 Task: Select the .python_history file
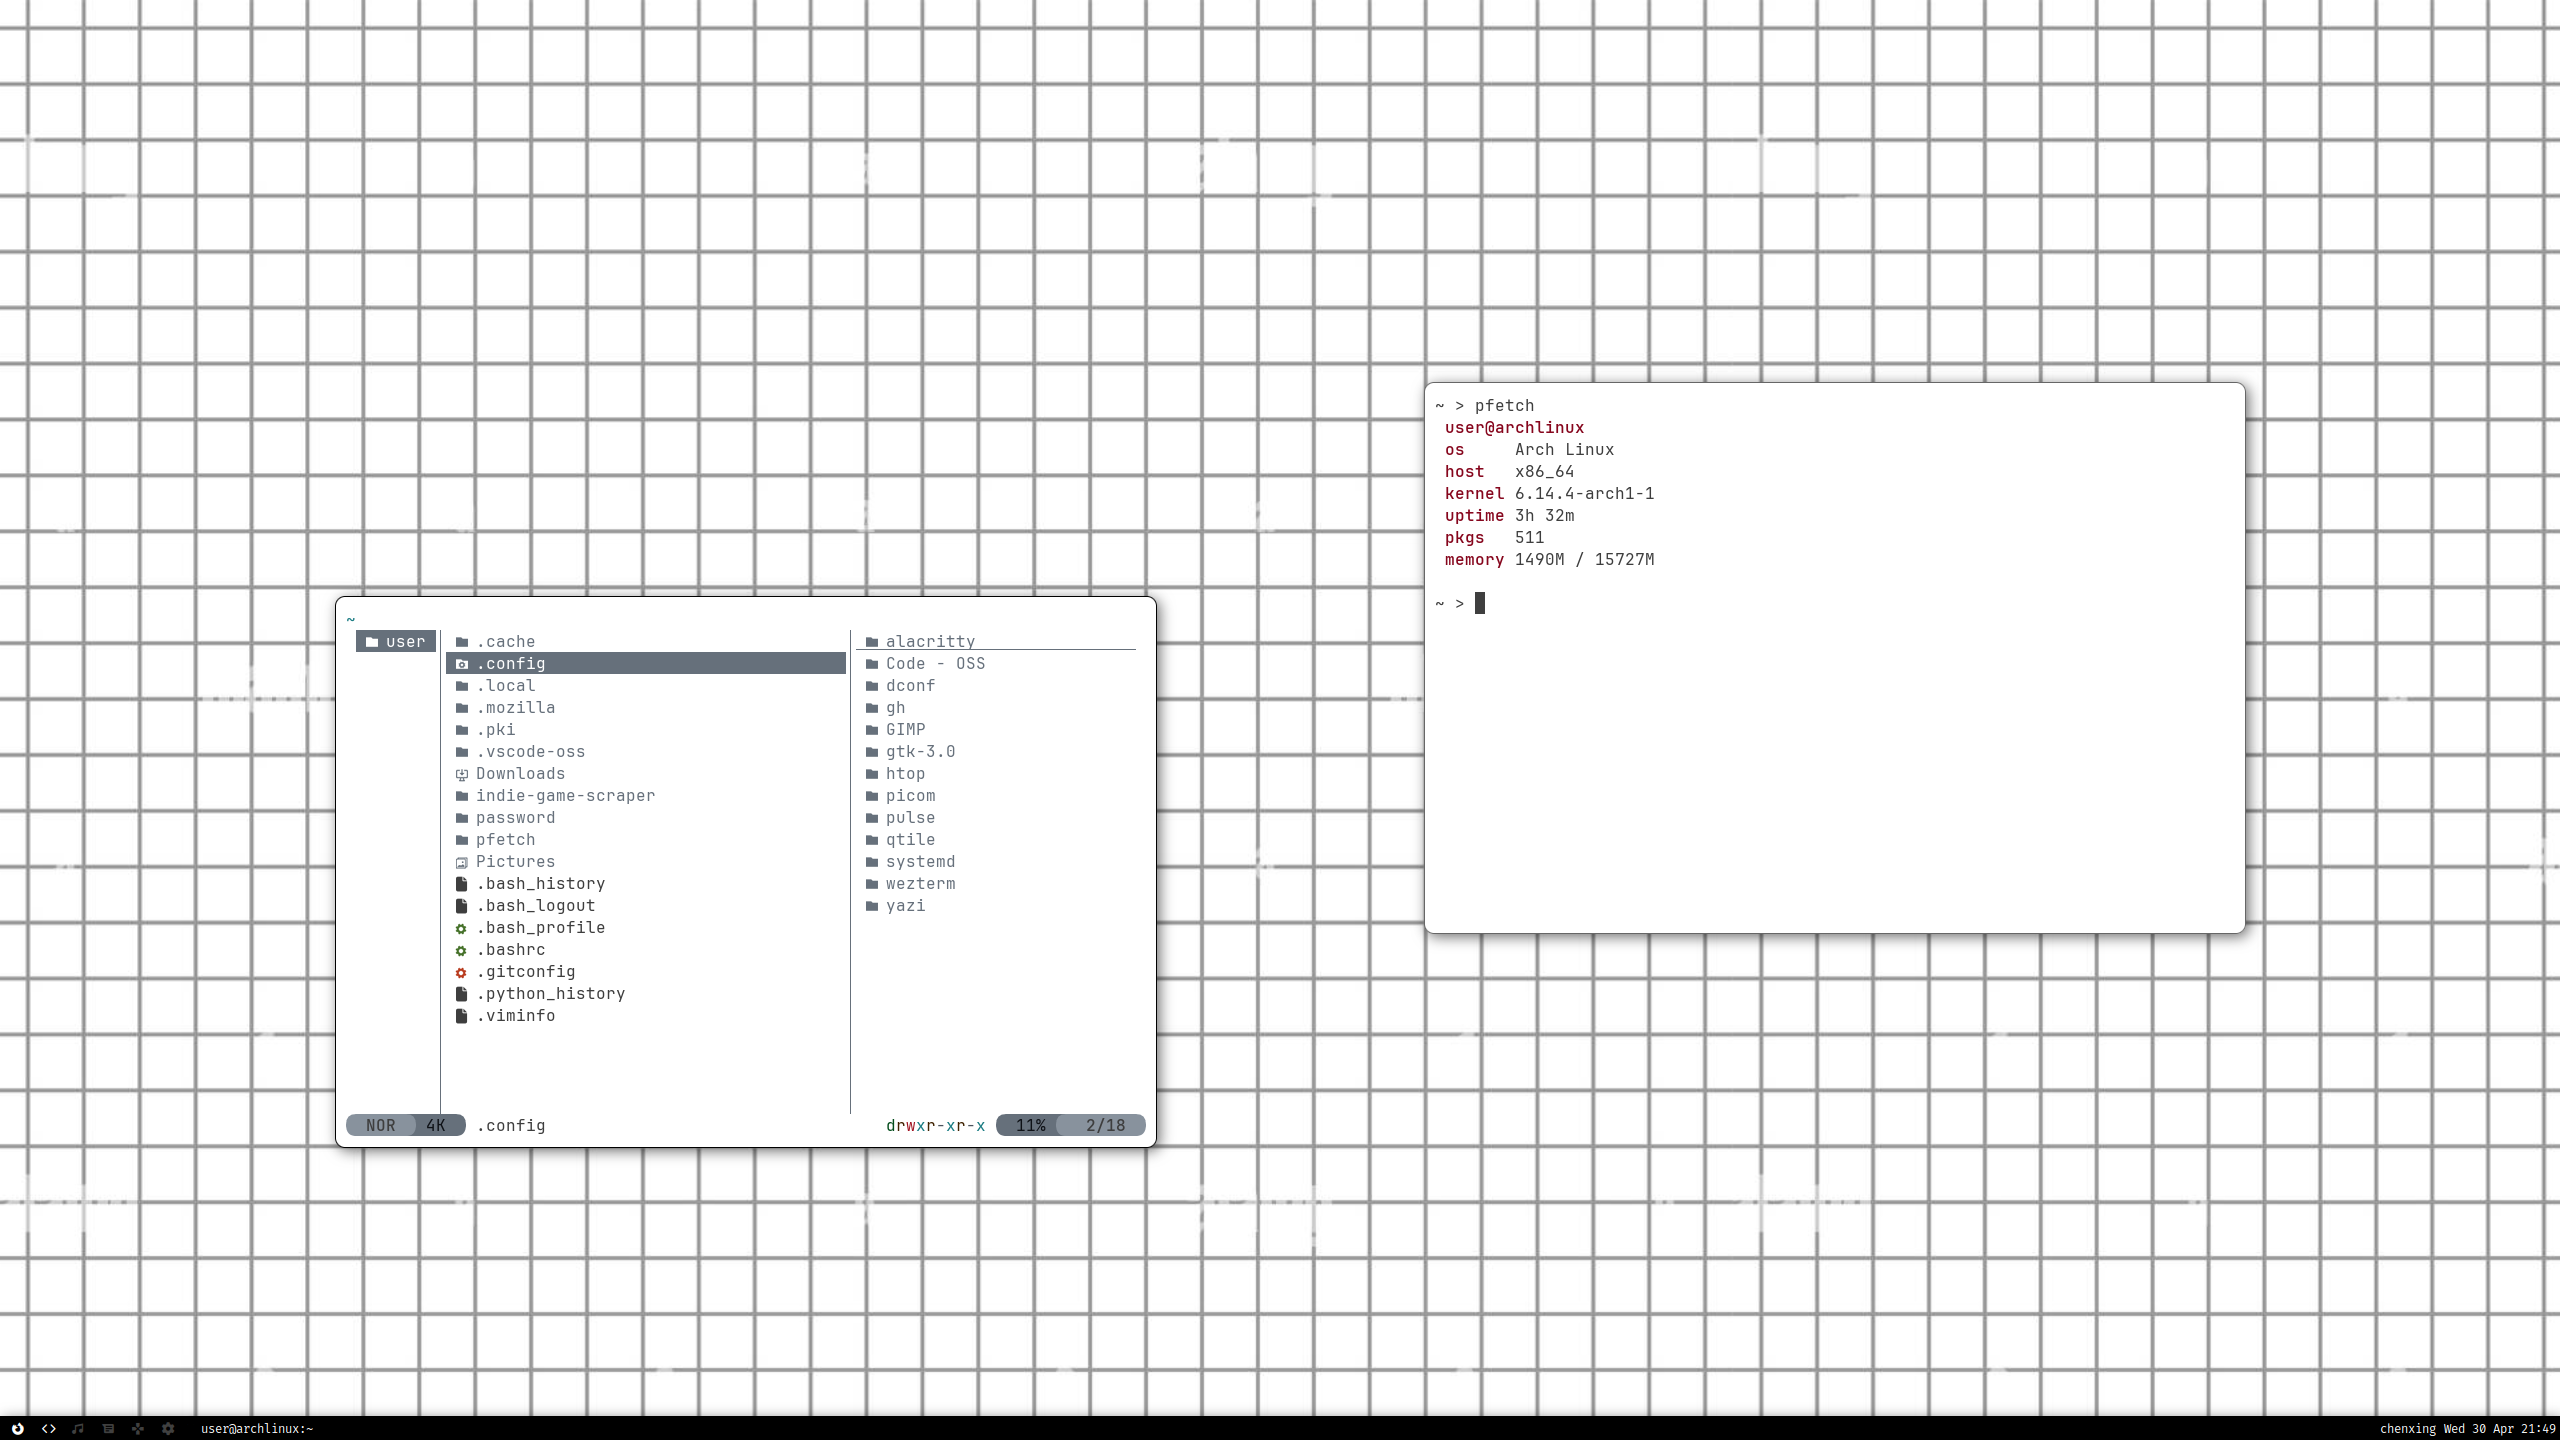[646, 994]
